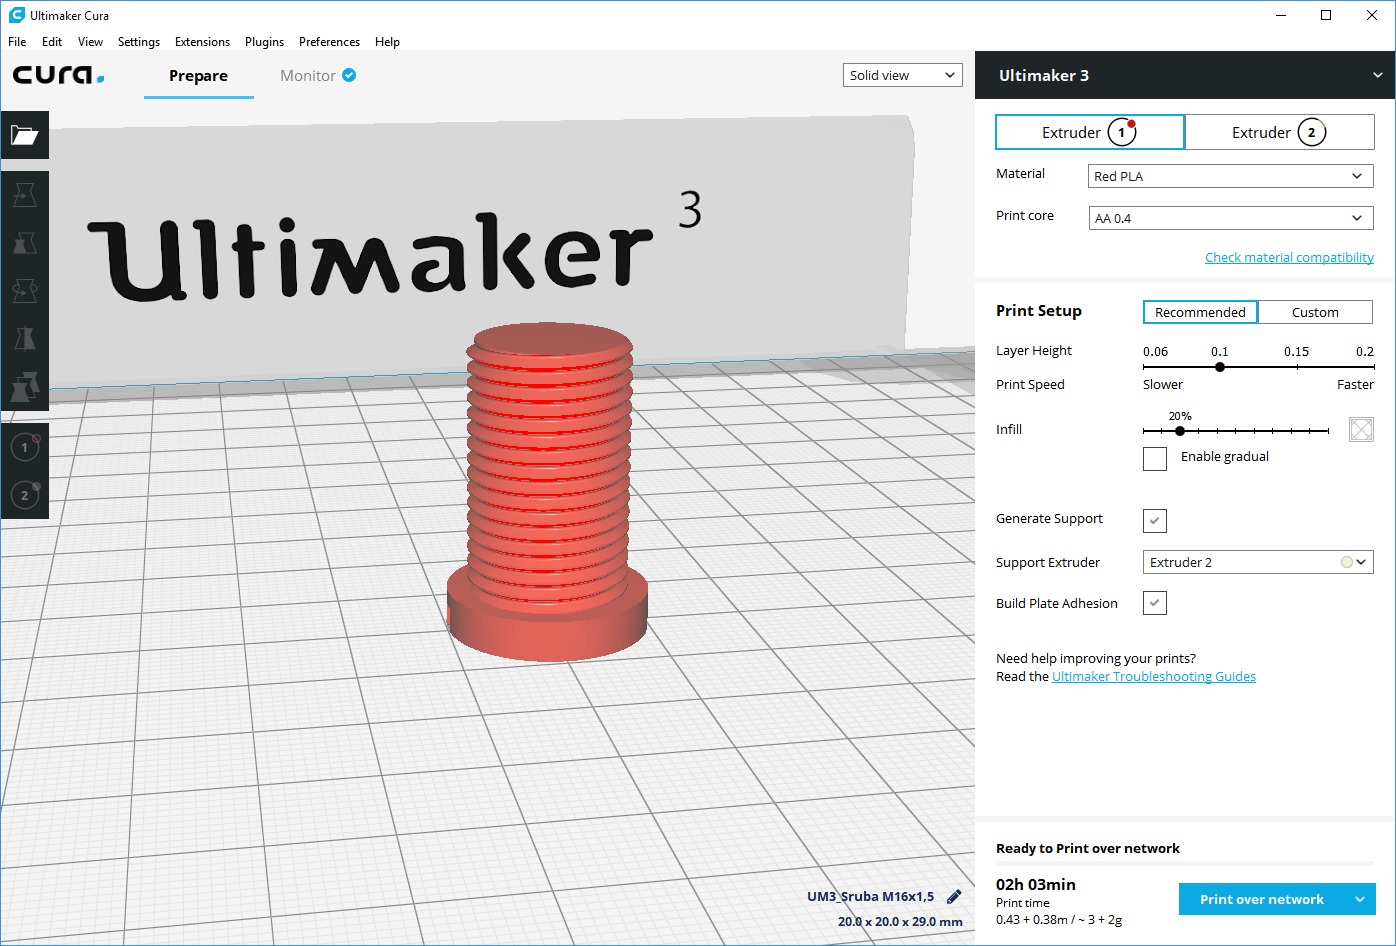Screen dimensions: 1396x946
Task: Click material usage 0.43 + 0.38m text
Action: tap(1059, 919)
